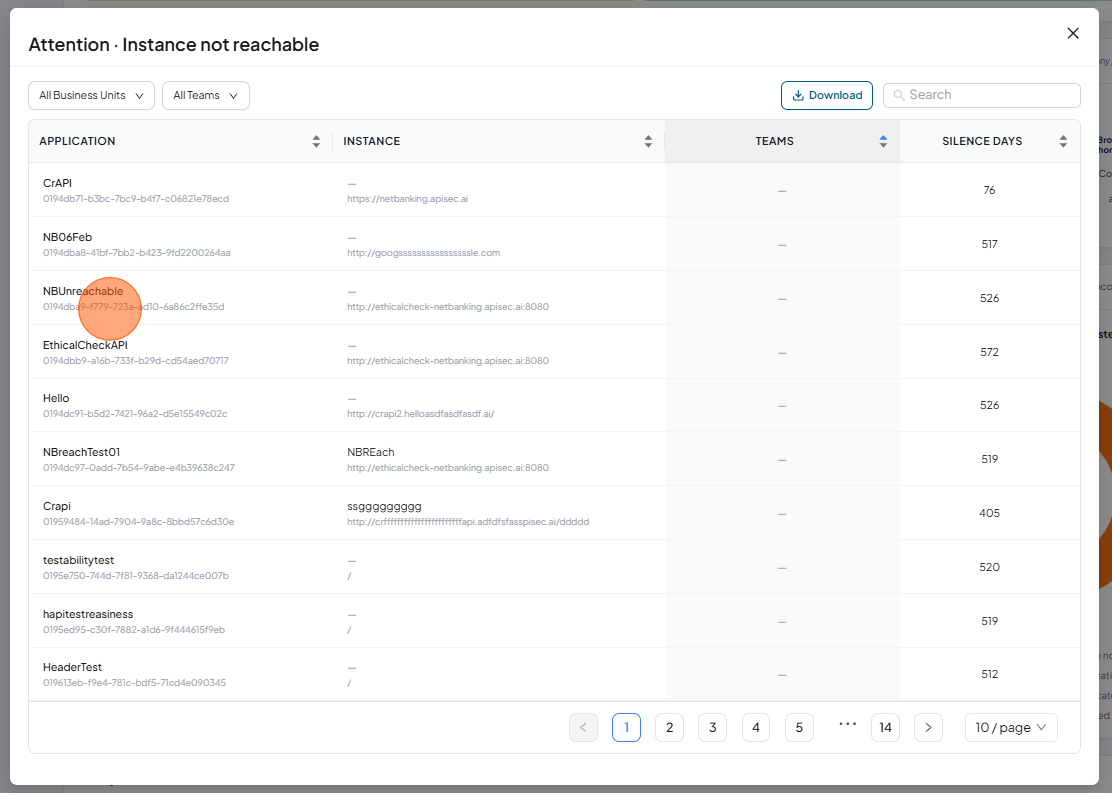Viewport: 1112px width, 793px height.
Task: Open the All Teams dropdown
Action: (206, 96)
